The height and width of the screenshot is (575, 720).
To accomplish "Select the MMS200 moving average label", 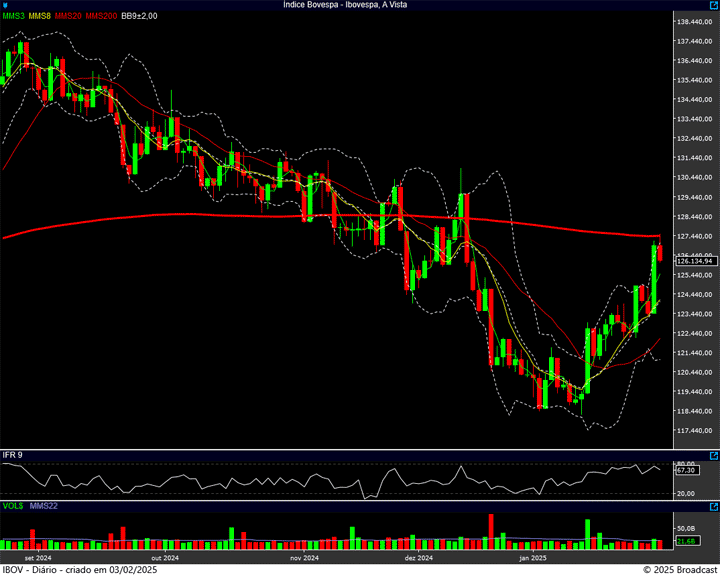I will point(101,16).
